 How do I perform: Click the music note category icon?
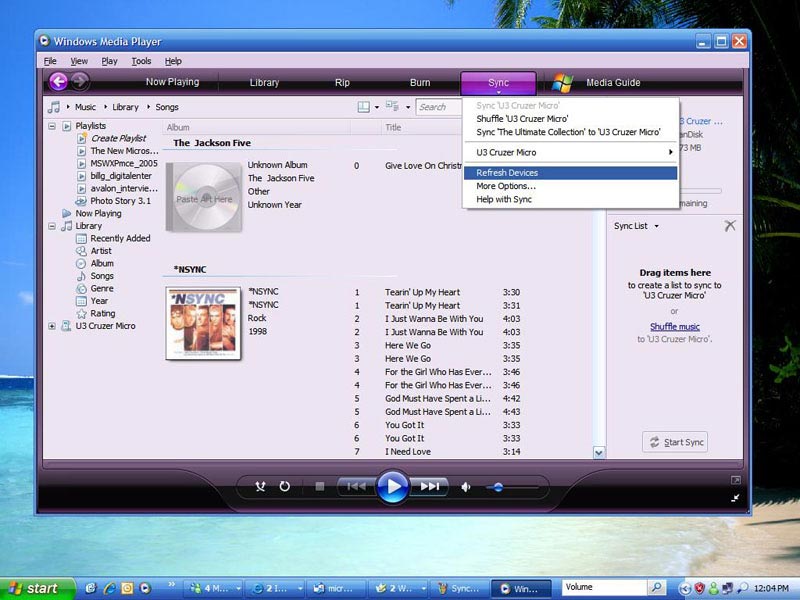click(x=54, y=107)
